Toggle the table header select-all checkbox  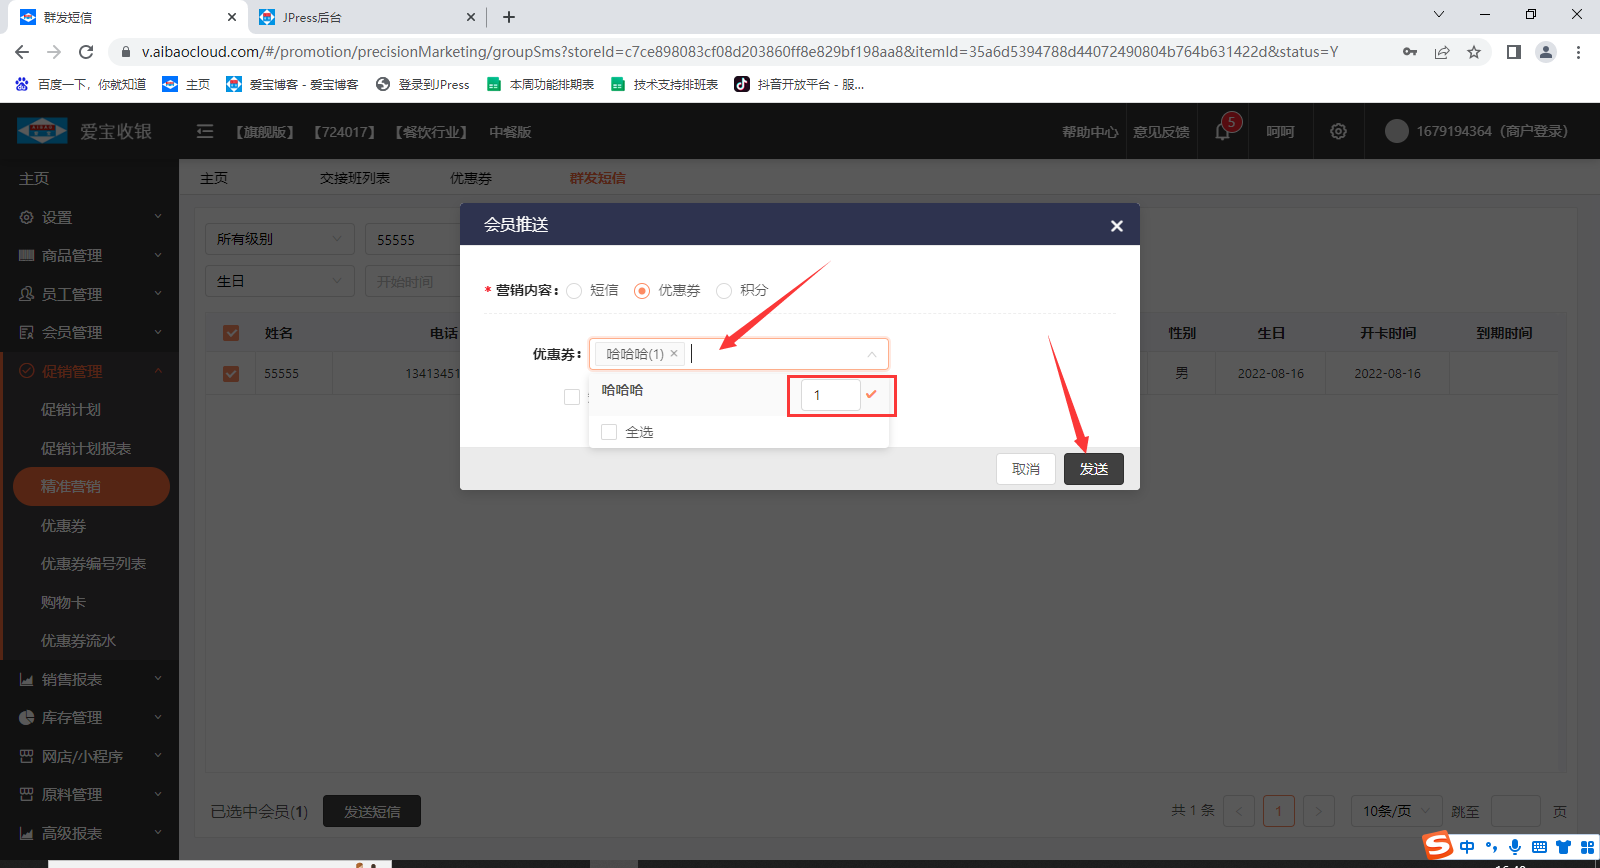pyautogui.click(x=231, y=333)
